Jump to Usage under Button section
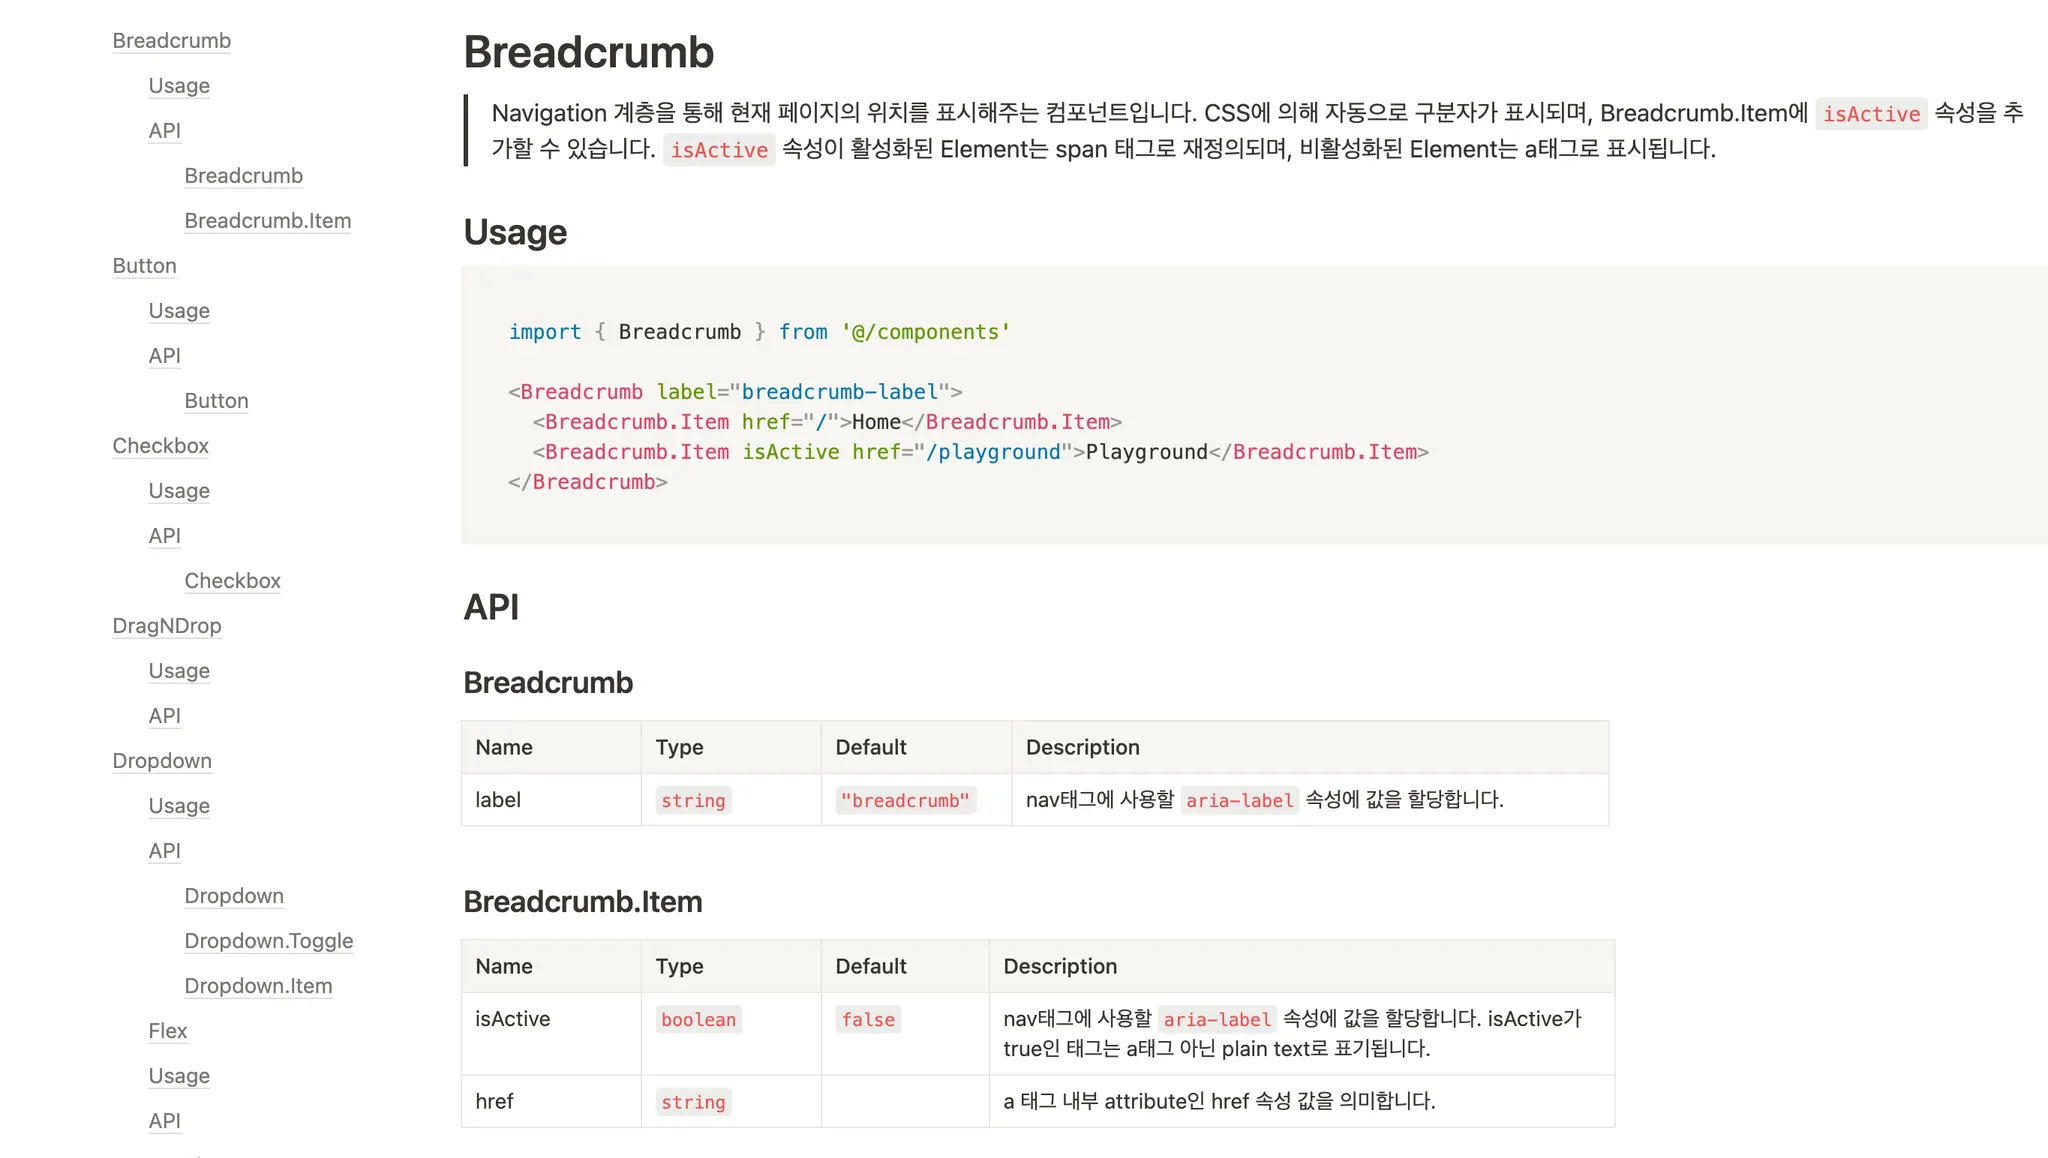 tap(179, 311)
